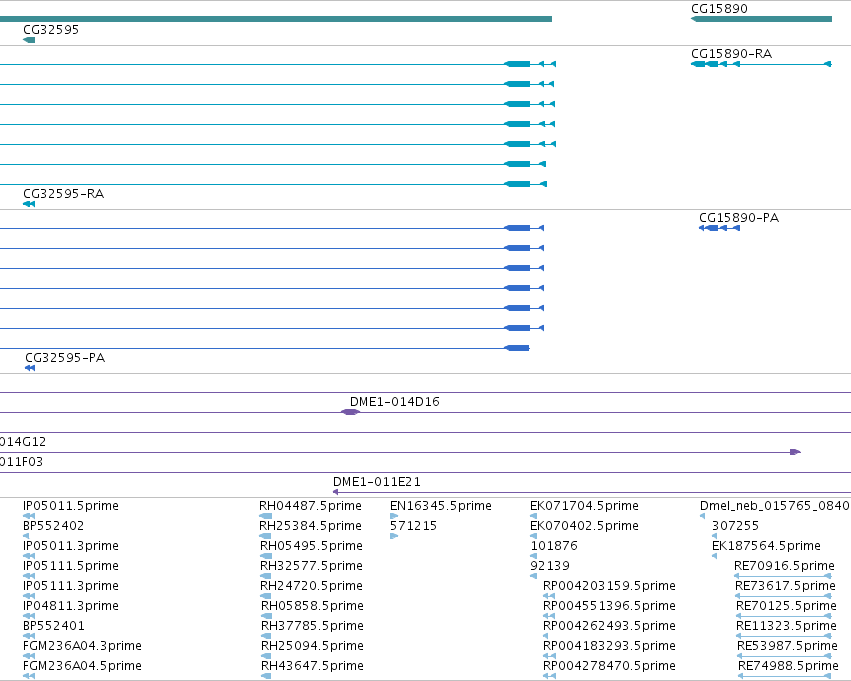The image size is (851, 681).
Task: Select RP004551396.5prime EST label
Action: pos(609,606)
